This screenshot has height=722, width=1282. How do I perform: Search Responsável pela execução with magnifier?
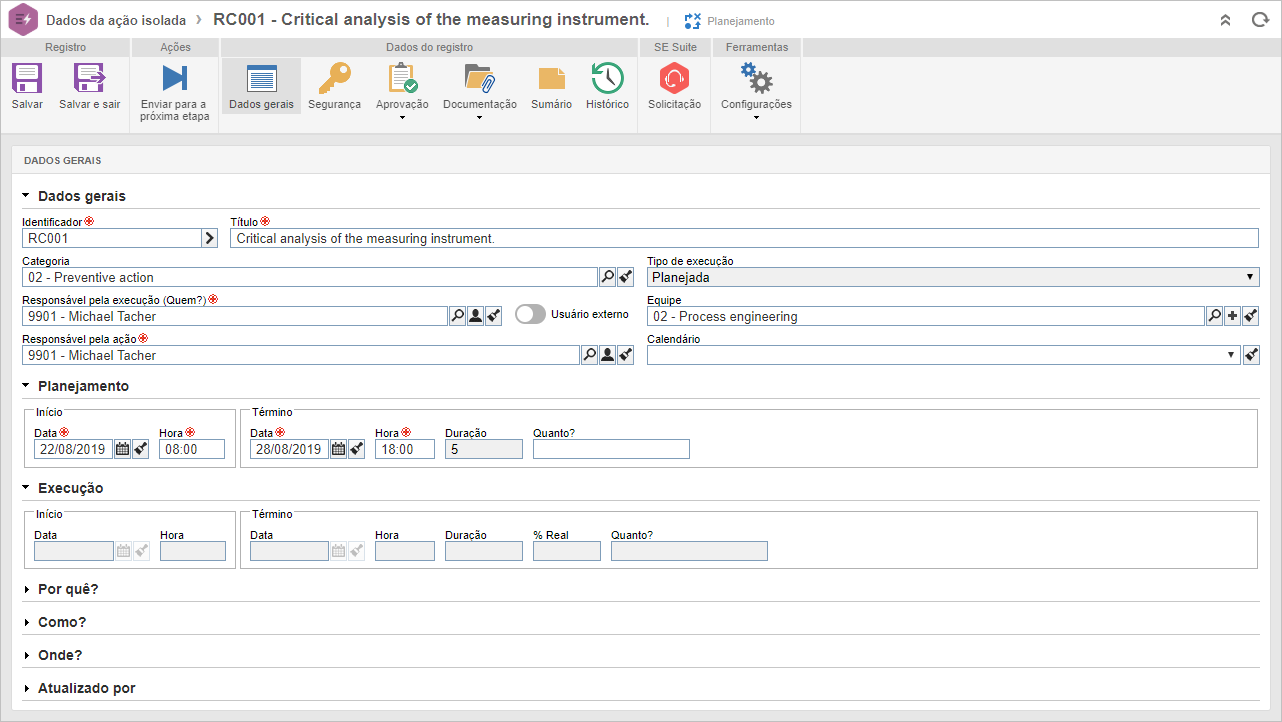pos(457,316)
